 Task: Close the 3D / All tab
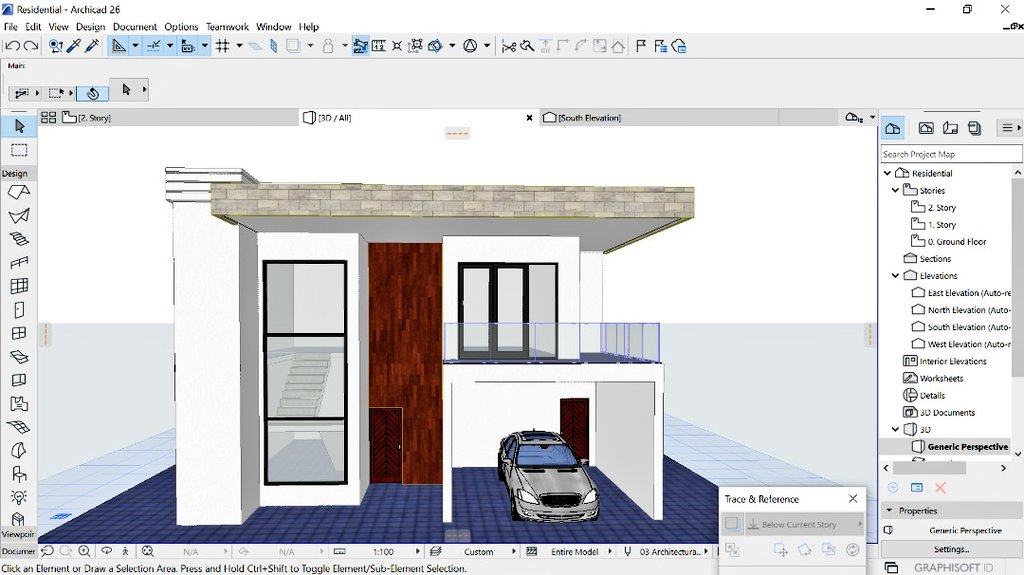click(530, 118)
